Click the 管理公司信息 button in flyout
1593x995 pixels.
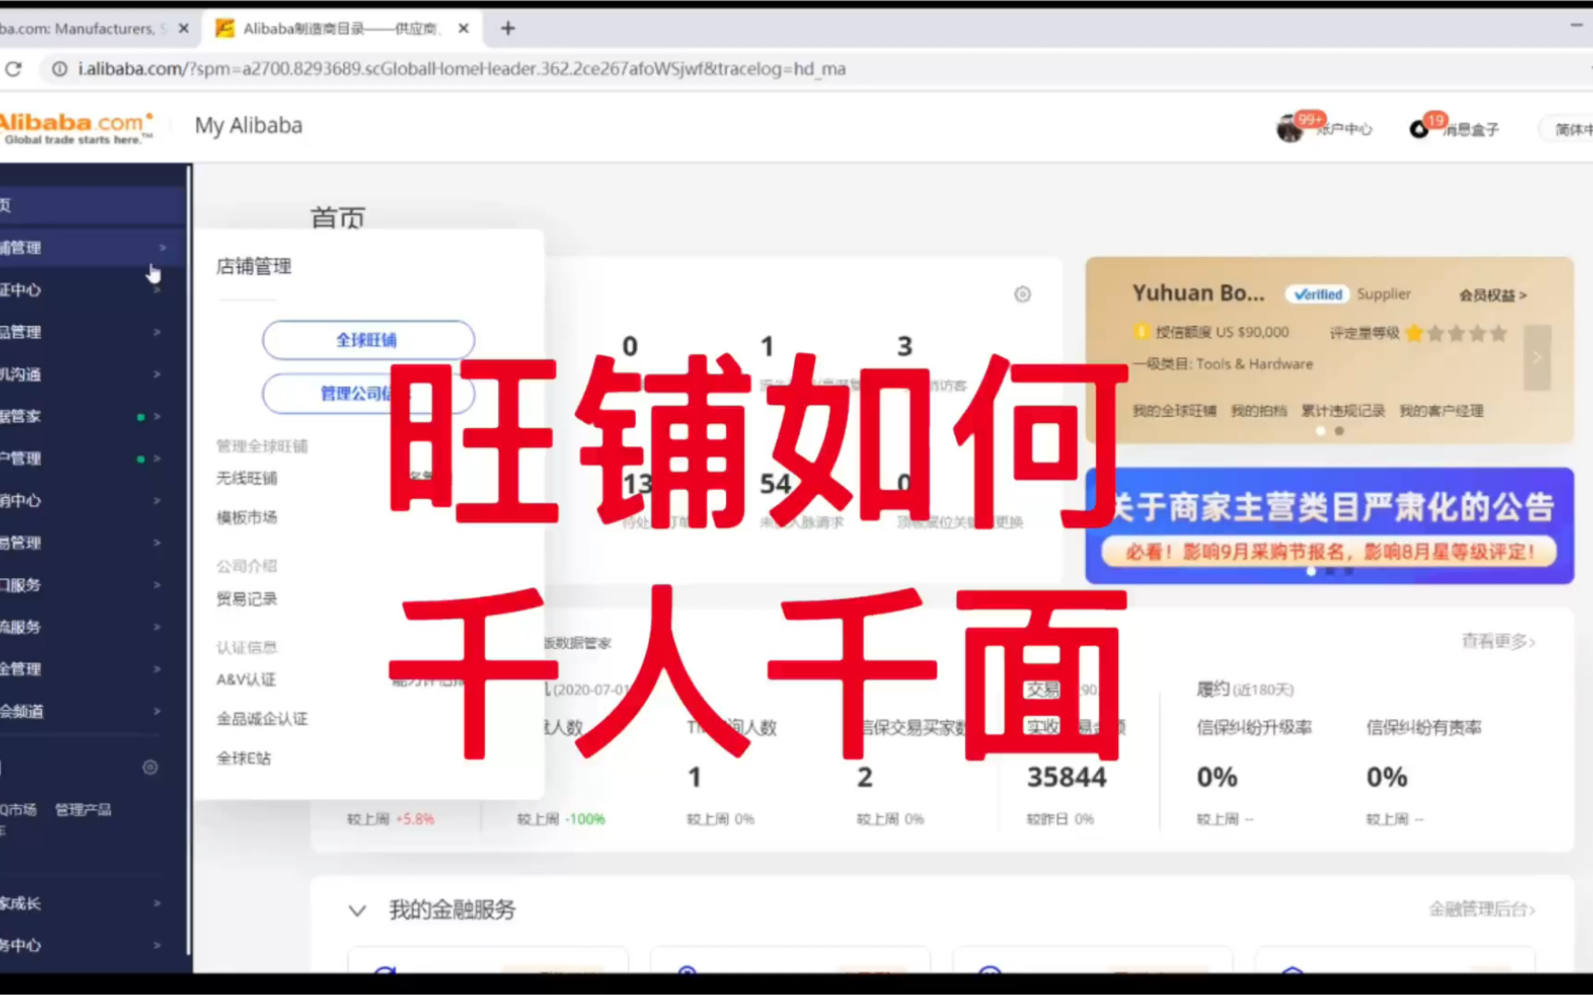(368, 393)
